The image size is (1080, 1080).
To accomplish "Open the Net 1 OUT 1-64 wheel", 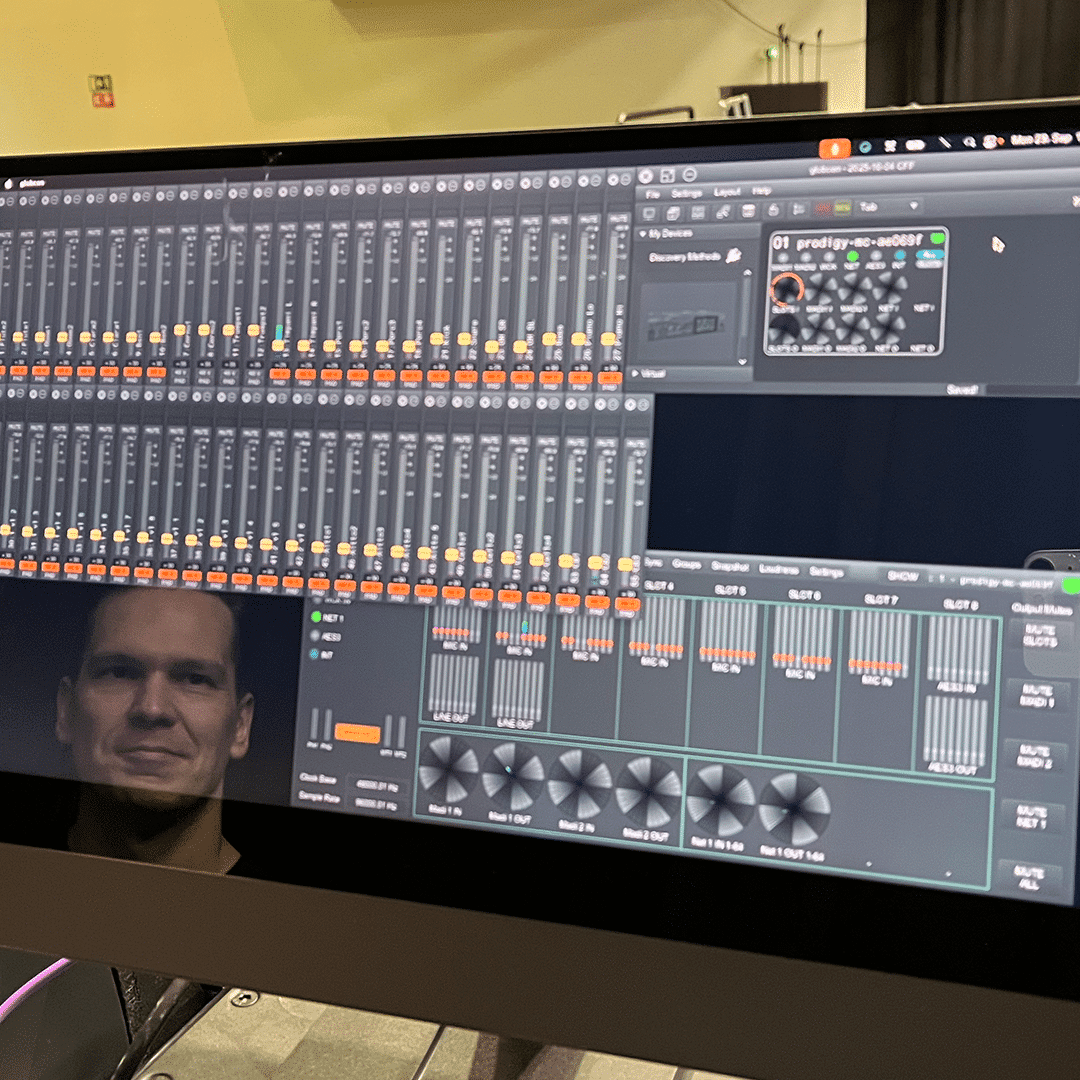I will pyautogui.click(x=793, y=807).
